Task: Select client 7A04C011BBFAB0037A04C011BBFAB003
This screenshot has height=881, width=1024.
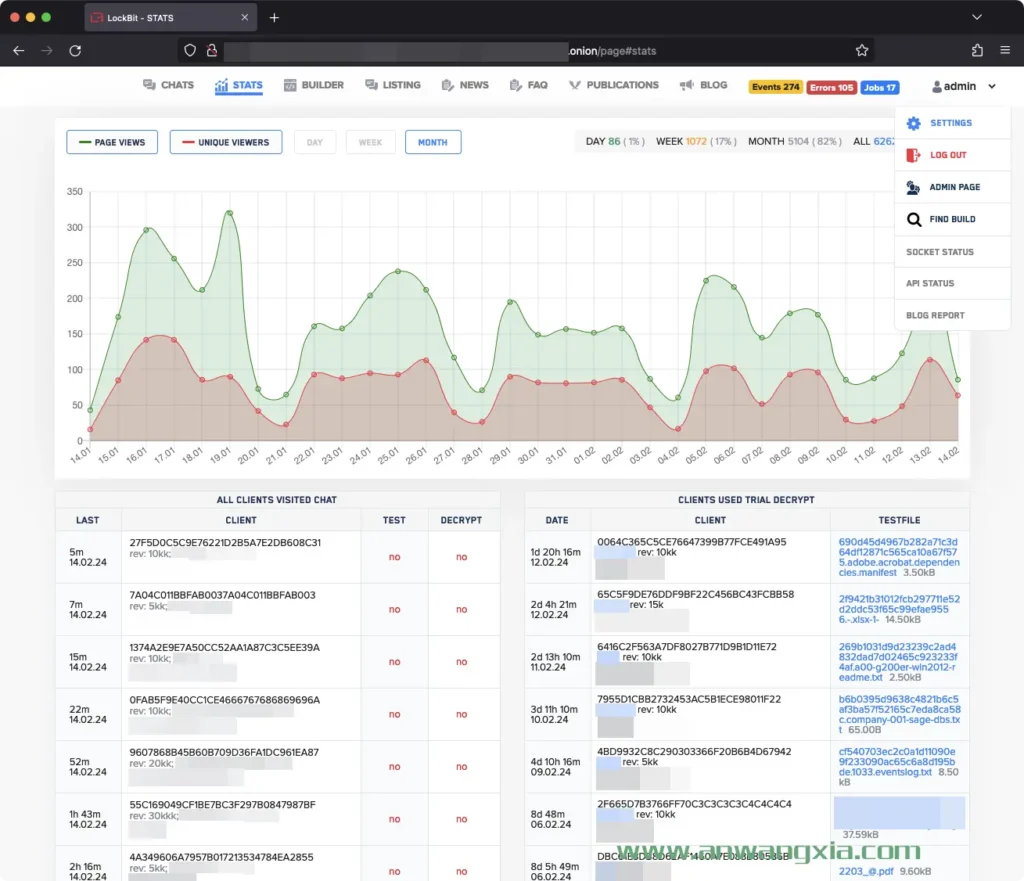Action: (222, 595)
